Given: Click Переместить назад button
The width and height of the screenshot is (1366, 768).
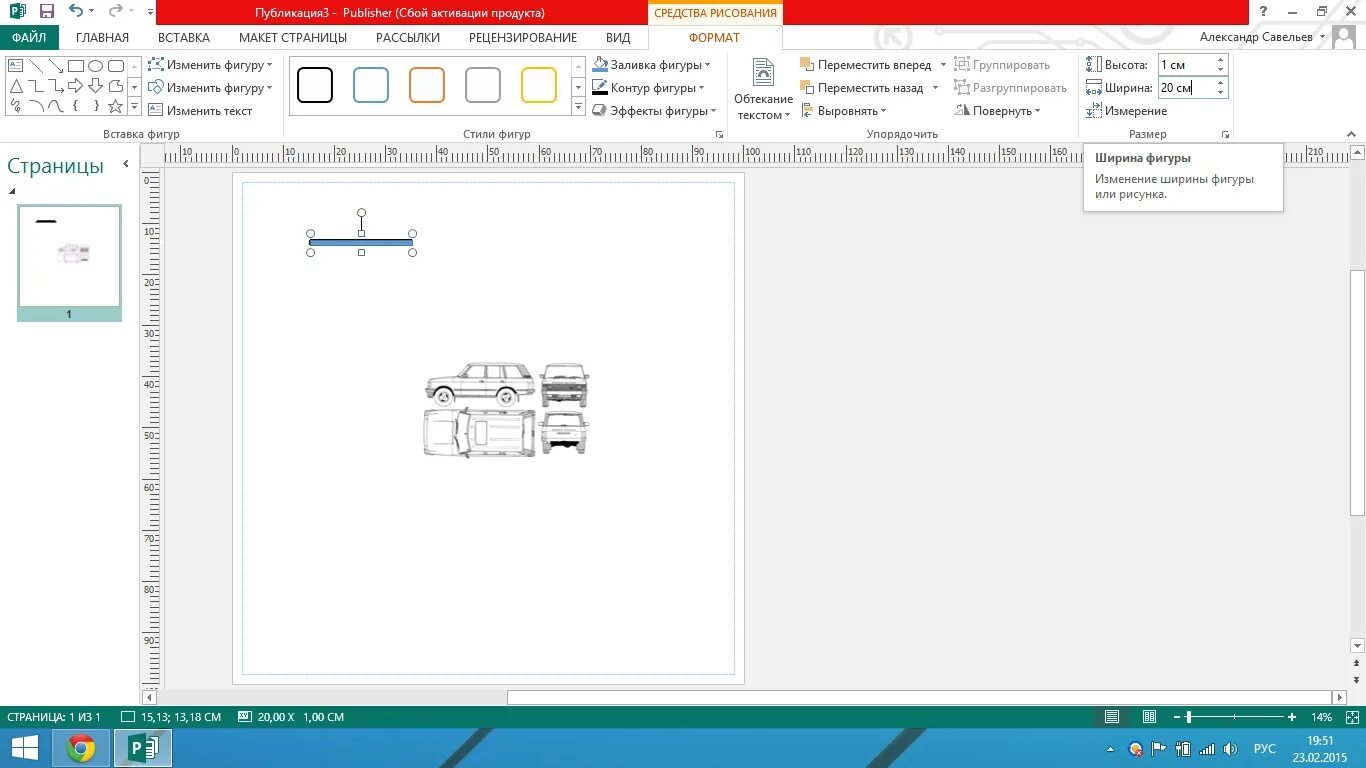Looking at the screenshot, I should [862, 88].
